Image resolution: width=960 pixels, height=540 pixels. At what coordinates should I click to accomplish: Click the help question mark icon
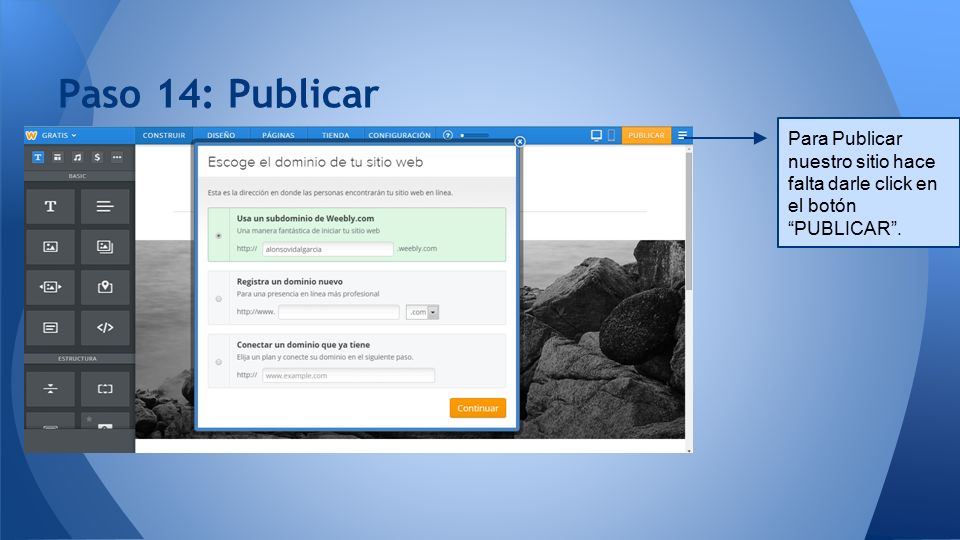(448, 135)
